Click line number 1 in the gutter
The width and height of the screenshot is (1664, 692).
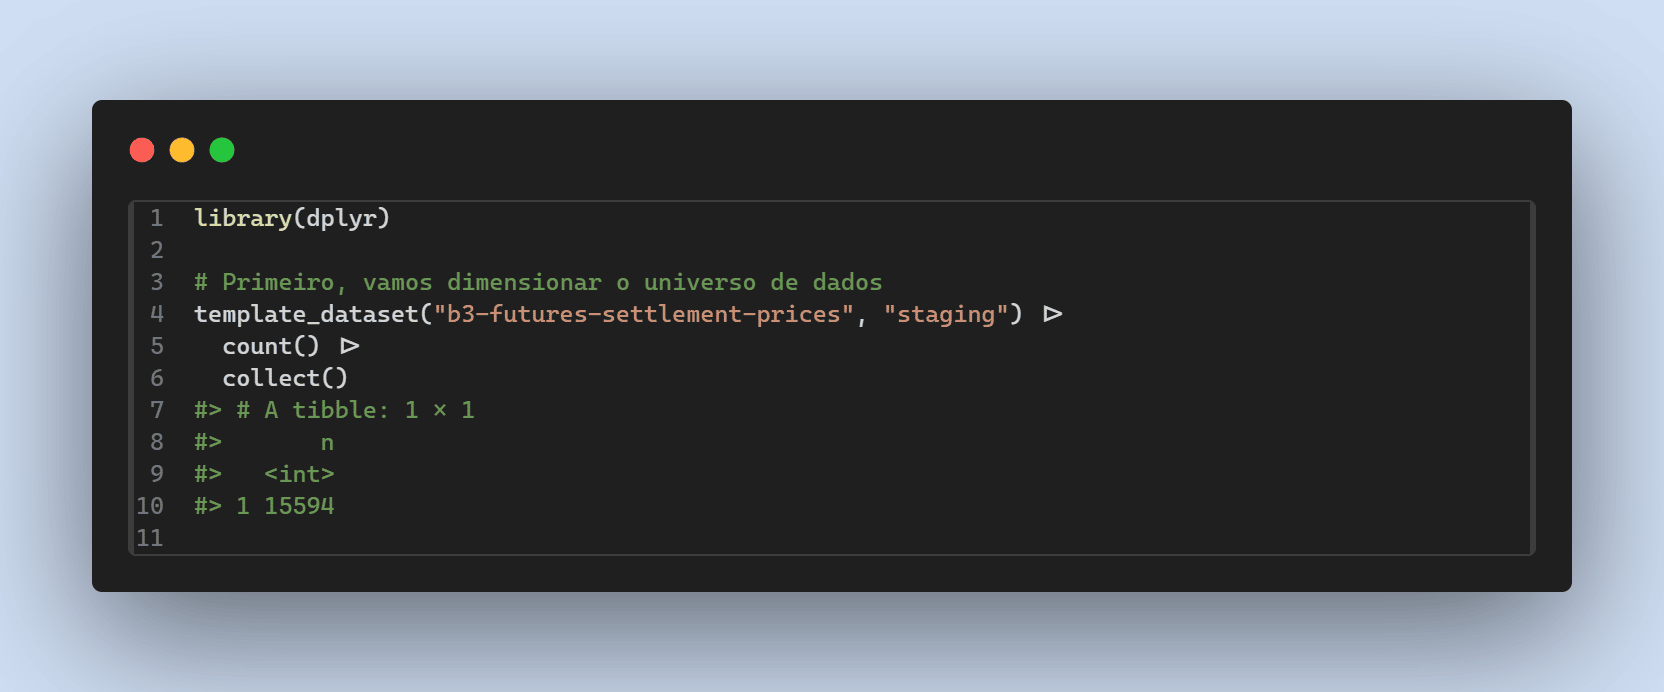coord(157,218)
